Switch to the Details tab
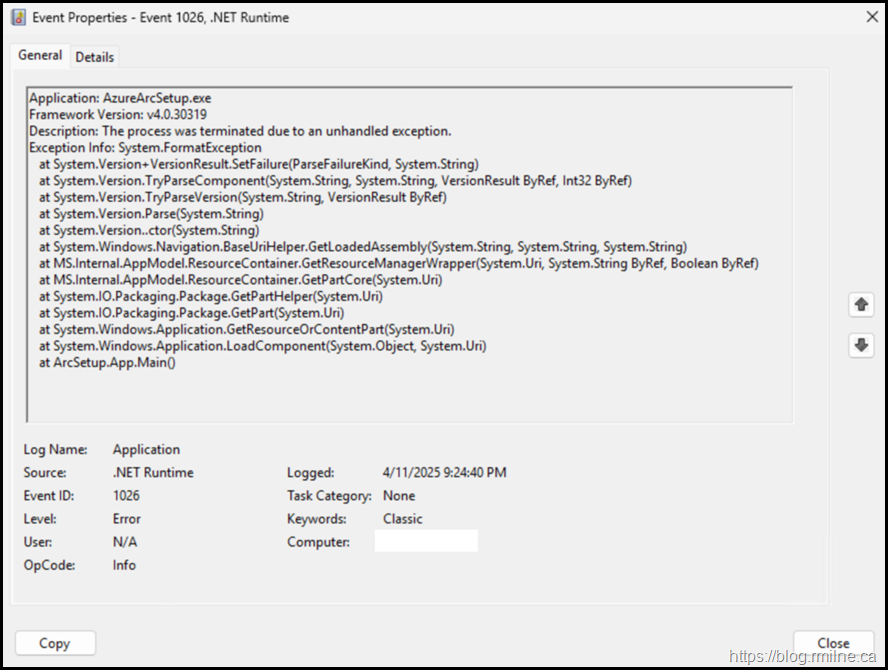888x670 pixels. [x=95, y=57]
